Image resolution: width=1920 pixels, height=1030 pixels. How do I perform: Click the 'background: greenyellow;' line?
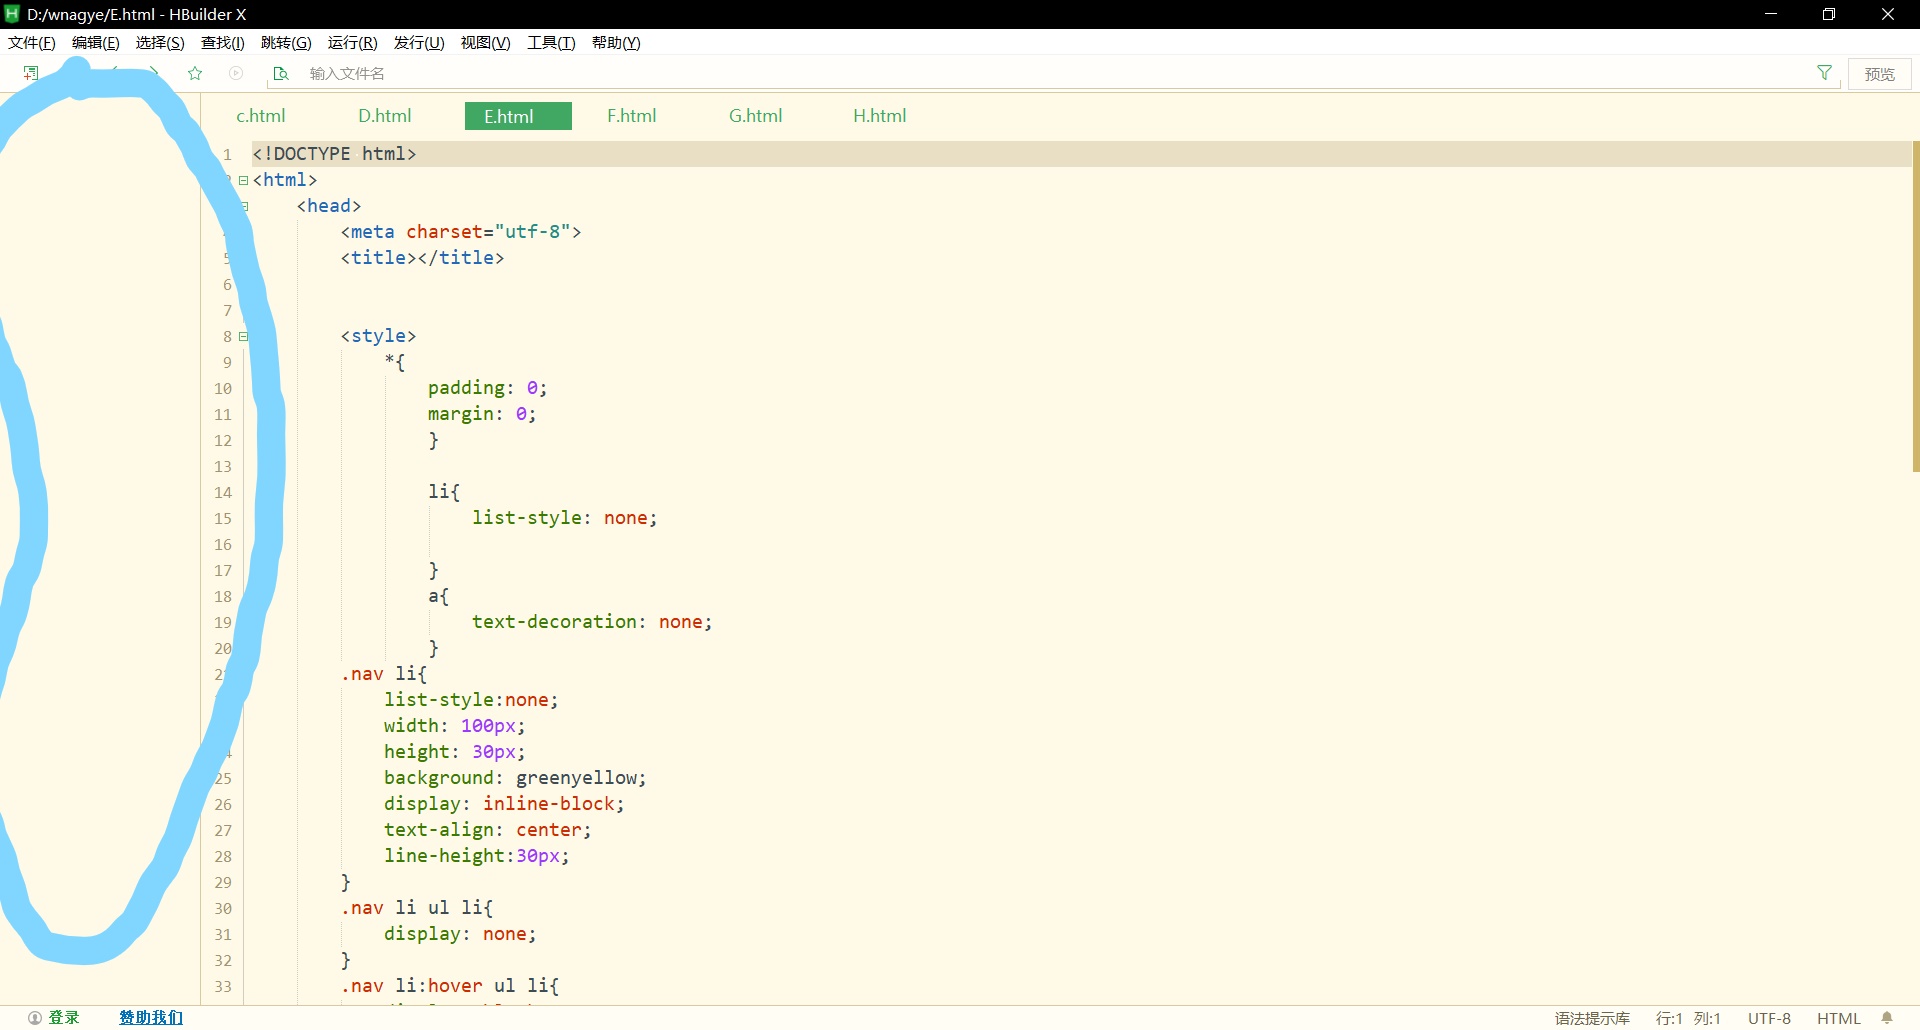pyautogui.click(x=515, y=778)
